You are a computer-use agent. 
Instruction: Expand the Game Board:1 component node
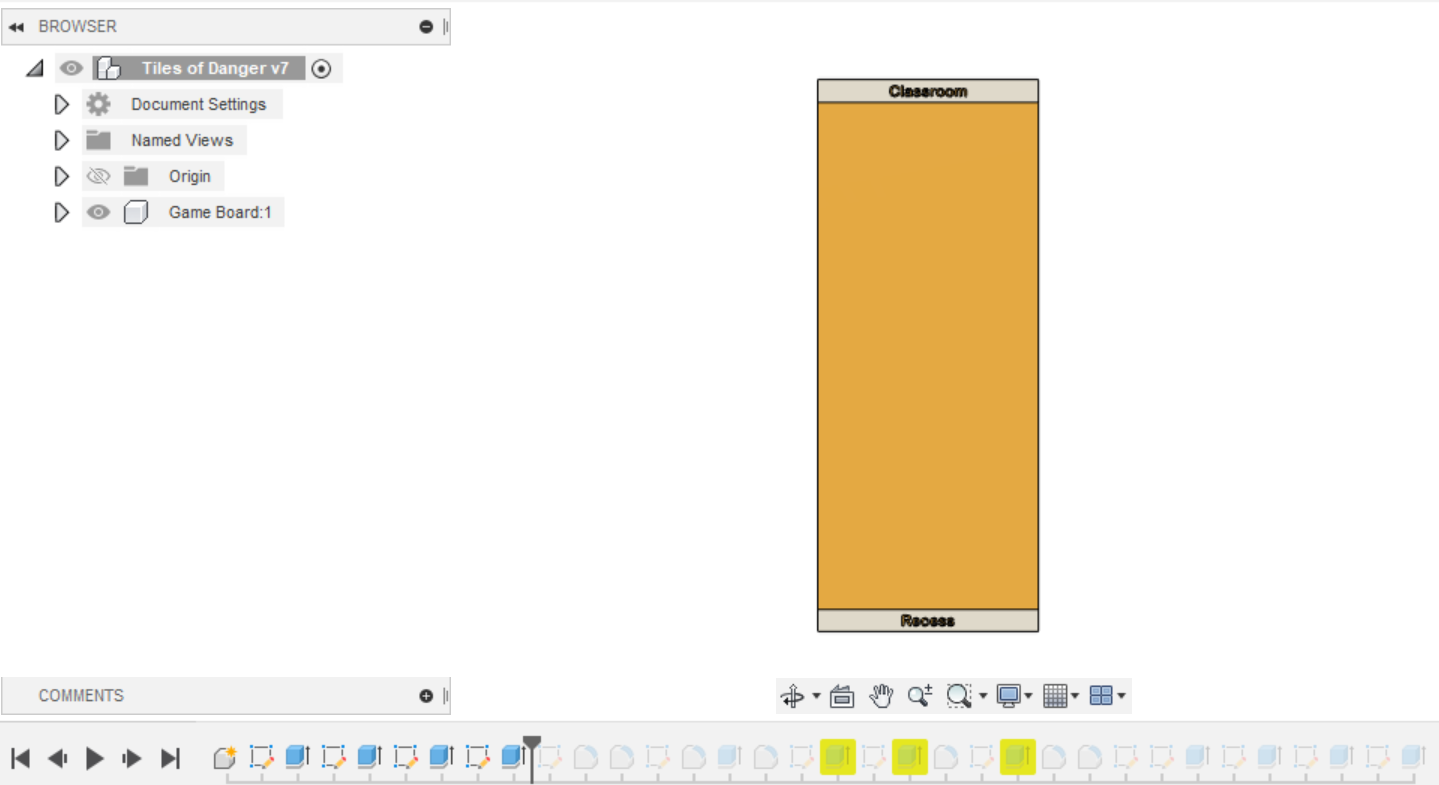[61, 212]
